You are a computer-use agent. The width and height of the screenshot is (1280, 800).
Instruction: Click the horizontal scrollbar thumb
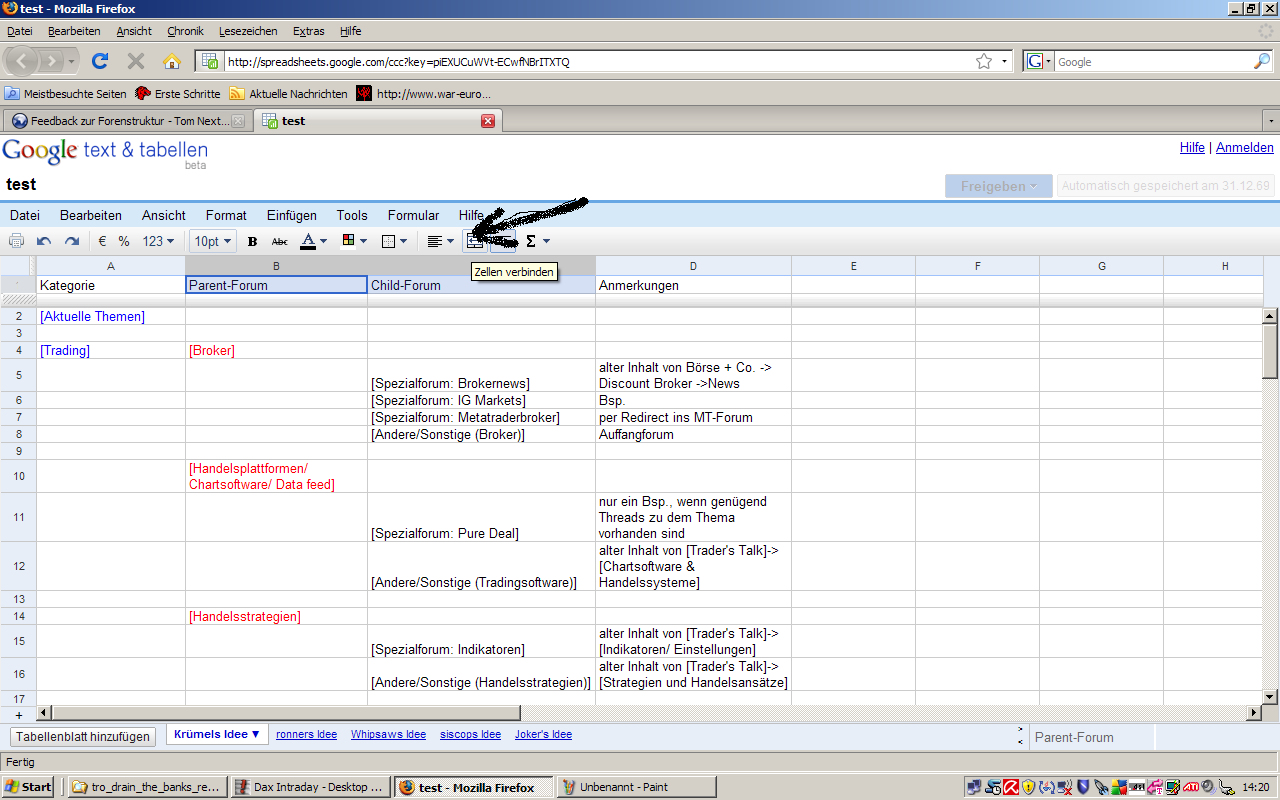point(285,714)
